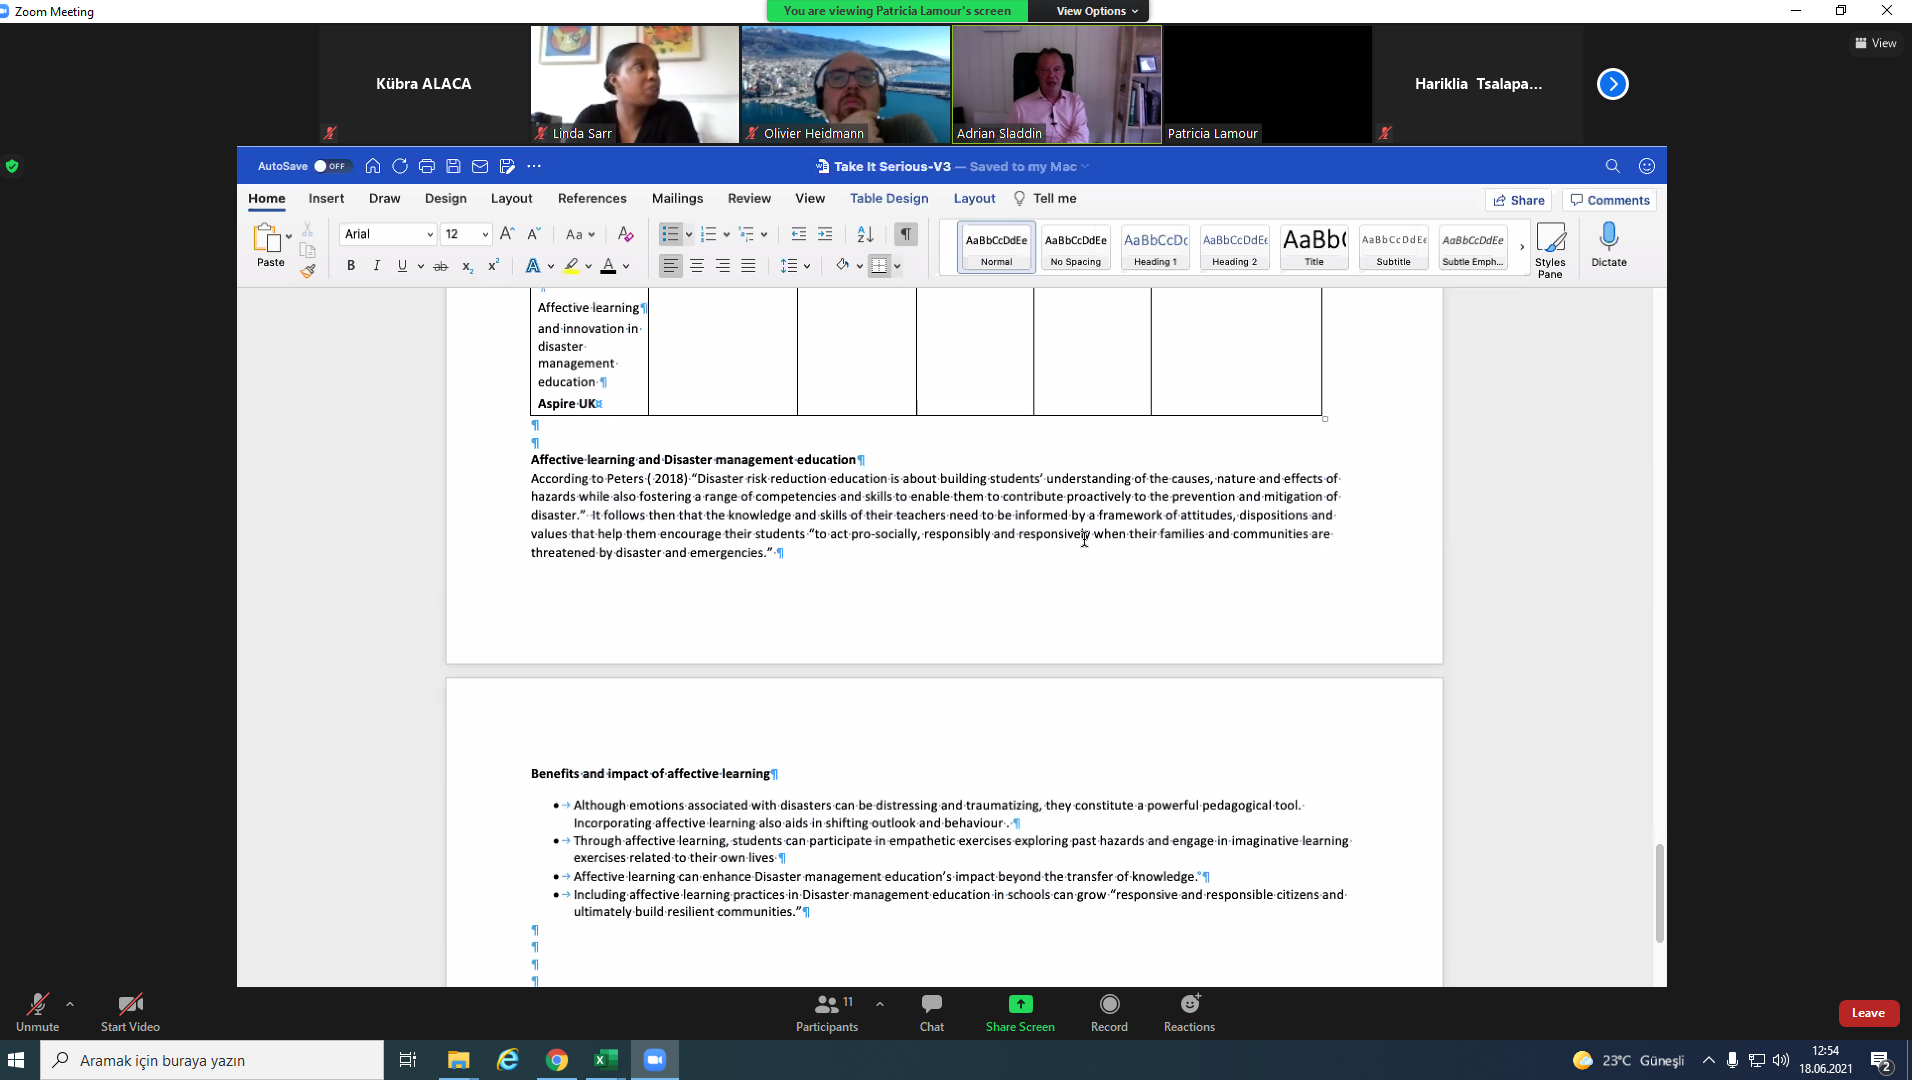This screenshot has width=1912, height=1080.
Task: Start Video in Zoom
Action: coord(130,1012)
